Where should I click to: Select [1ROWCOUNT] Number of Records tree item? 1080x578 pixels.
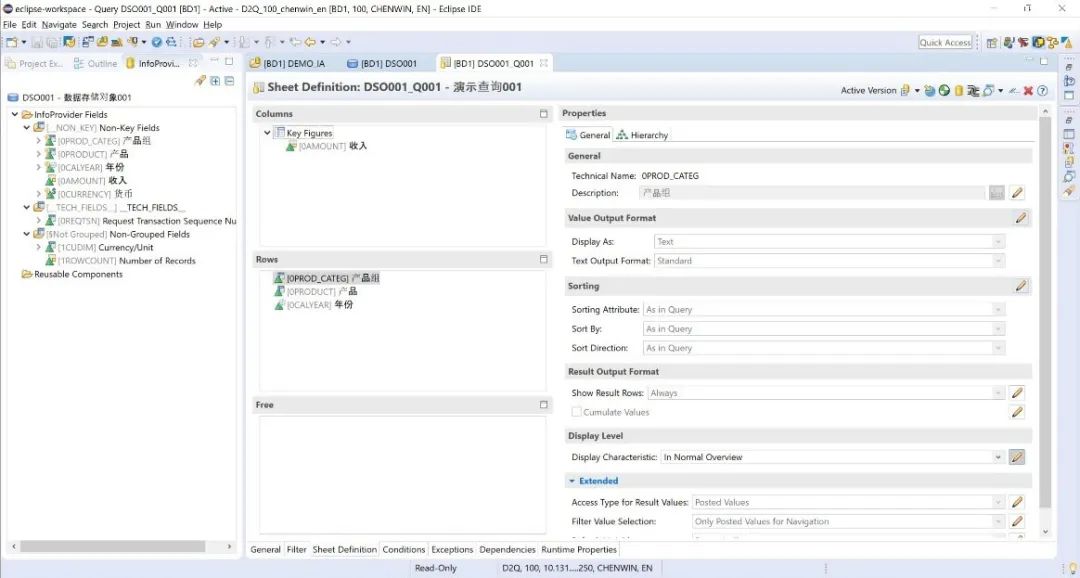(x=121, y=260)
